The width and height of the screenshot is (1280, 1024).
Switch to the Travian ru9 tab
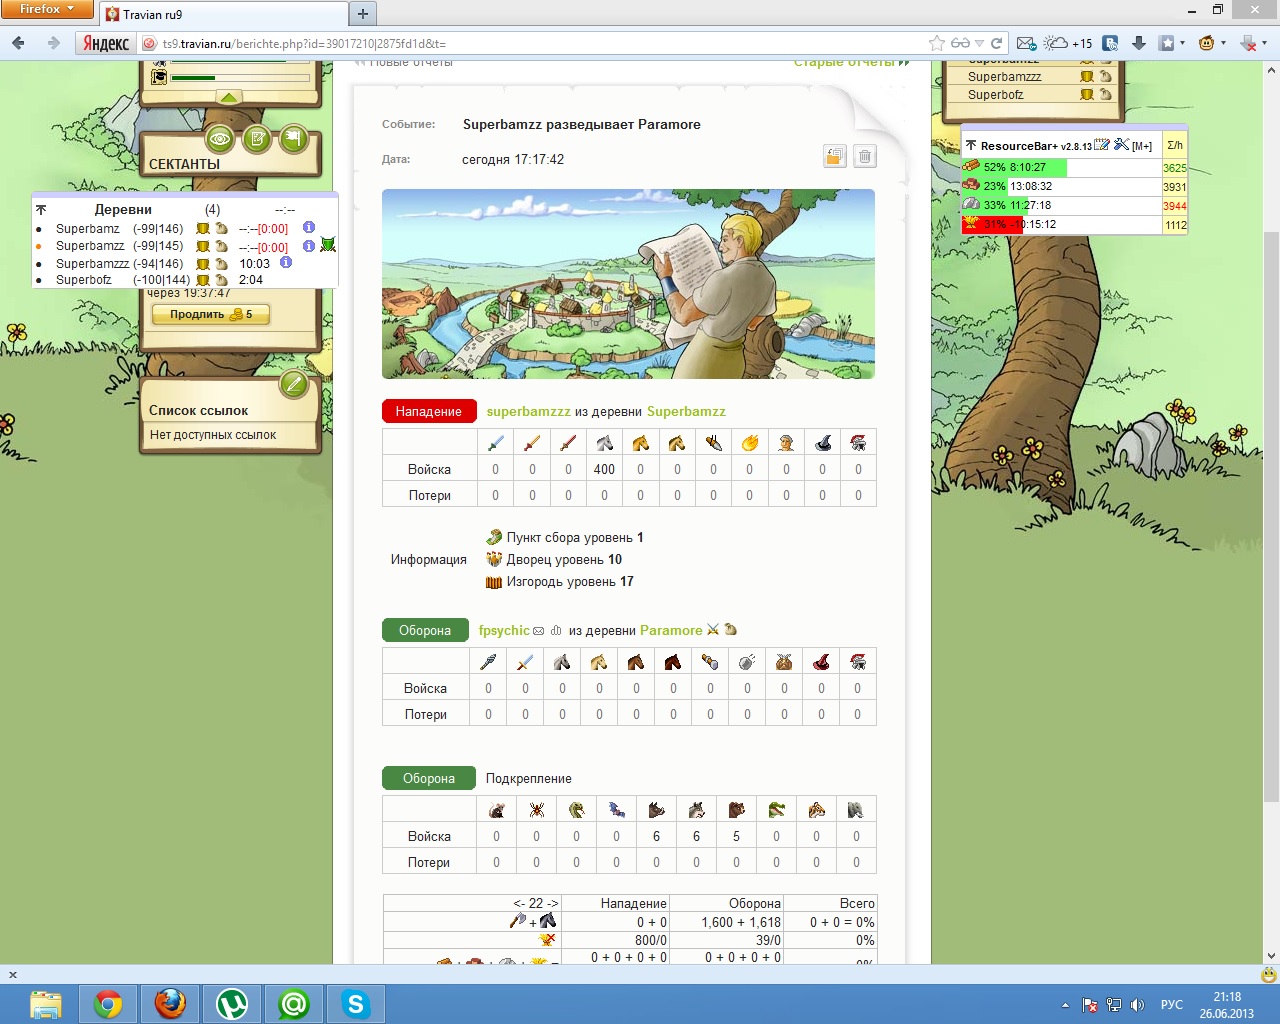click(225, 14)
